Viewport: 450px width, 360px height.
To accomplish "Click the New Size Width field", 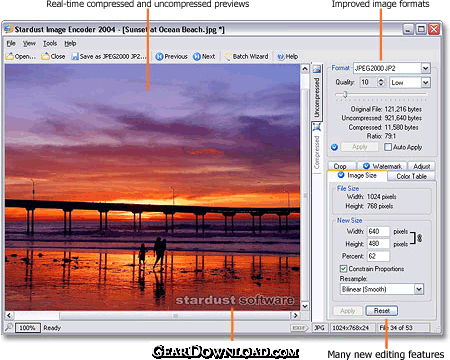I will pyautogui.click(x=378, y=231).
